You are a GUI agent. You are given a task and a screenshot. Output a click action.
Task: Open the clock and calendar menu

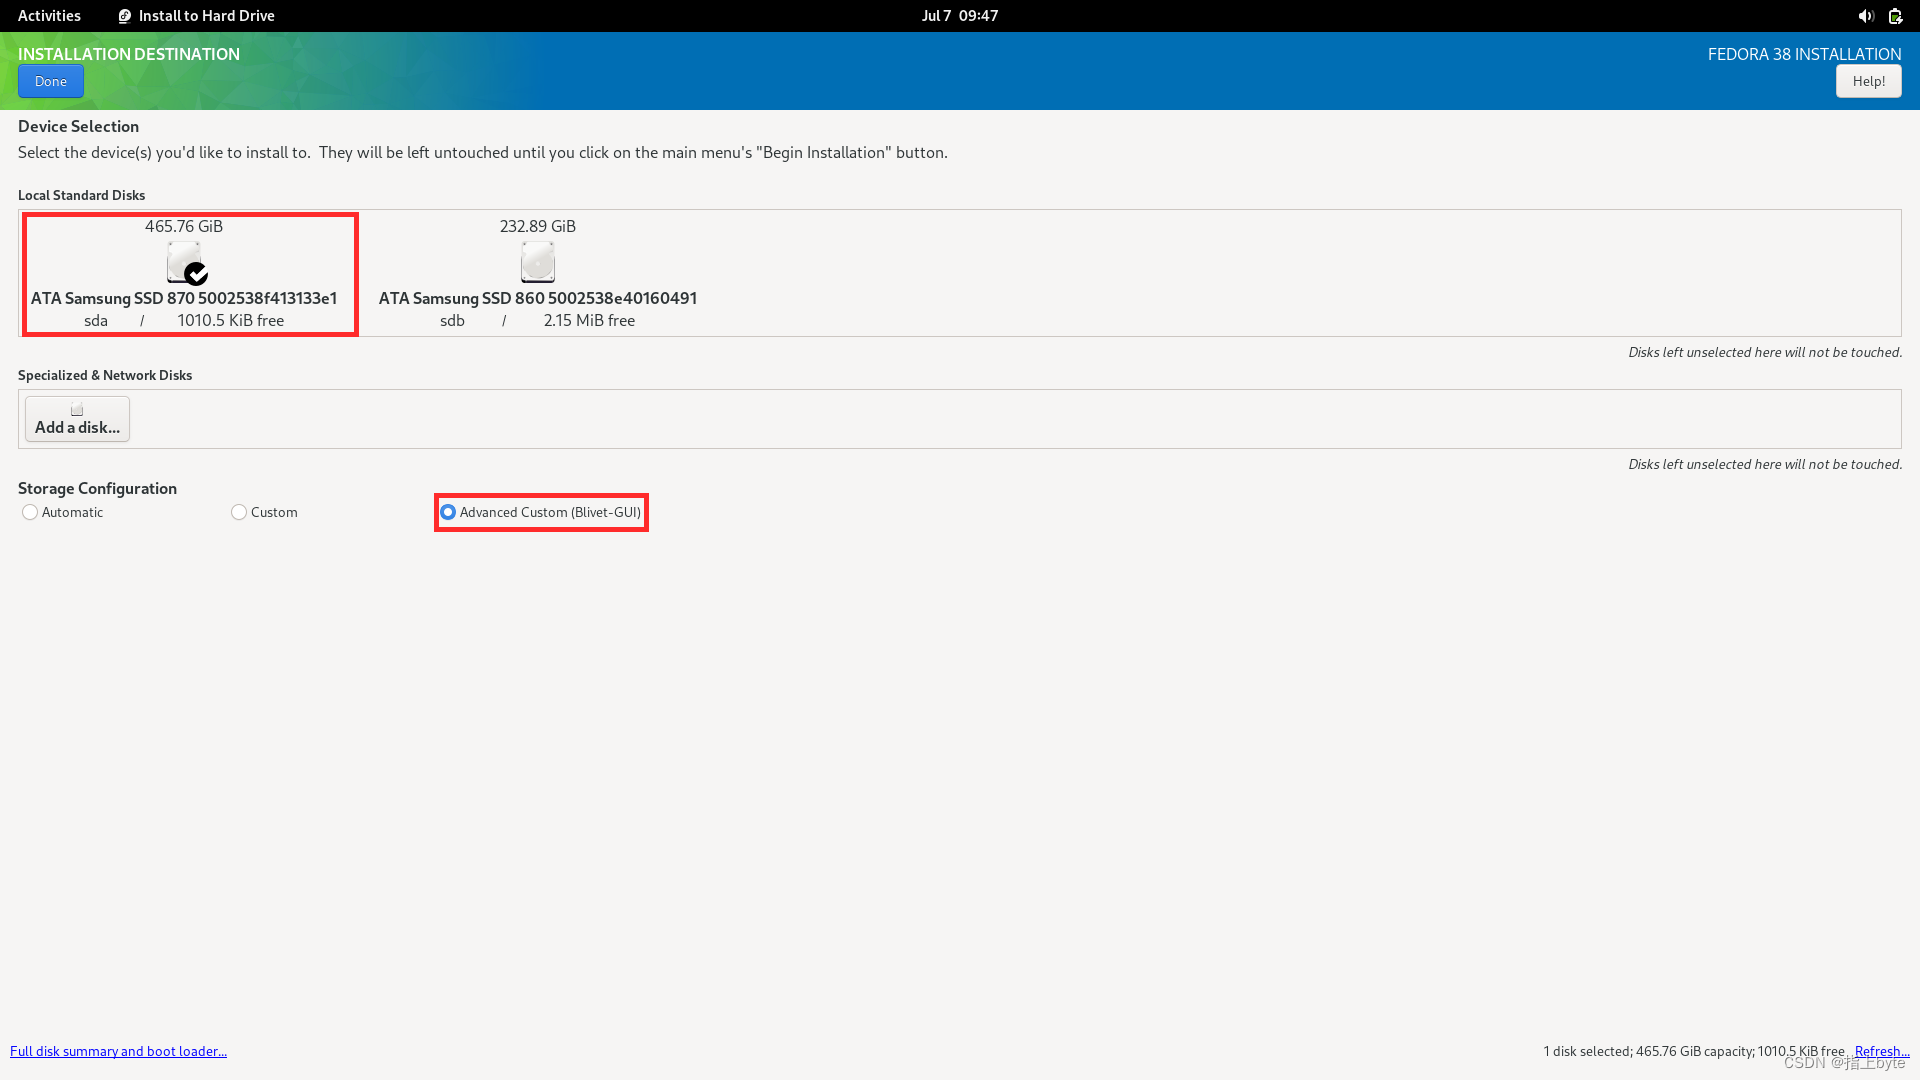[x=959, y=16]
